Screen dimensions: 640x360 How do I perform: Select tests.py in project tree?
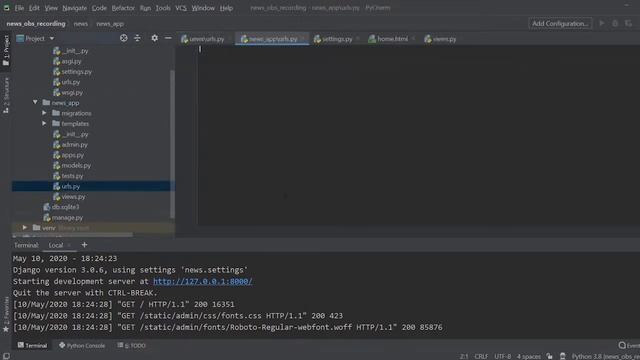[72, 176]
